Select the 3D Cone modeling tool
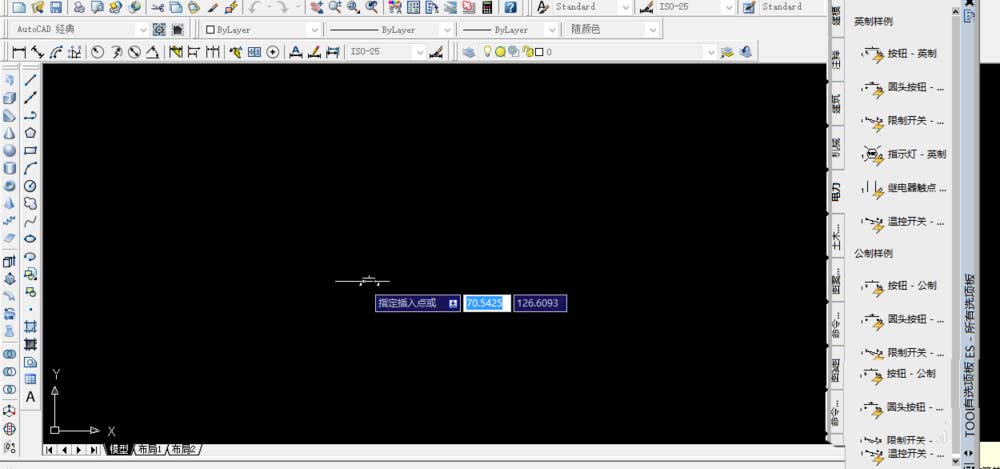 [x=10, y=133]
